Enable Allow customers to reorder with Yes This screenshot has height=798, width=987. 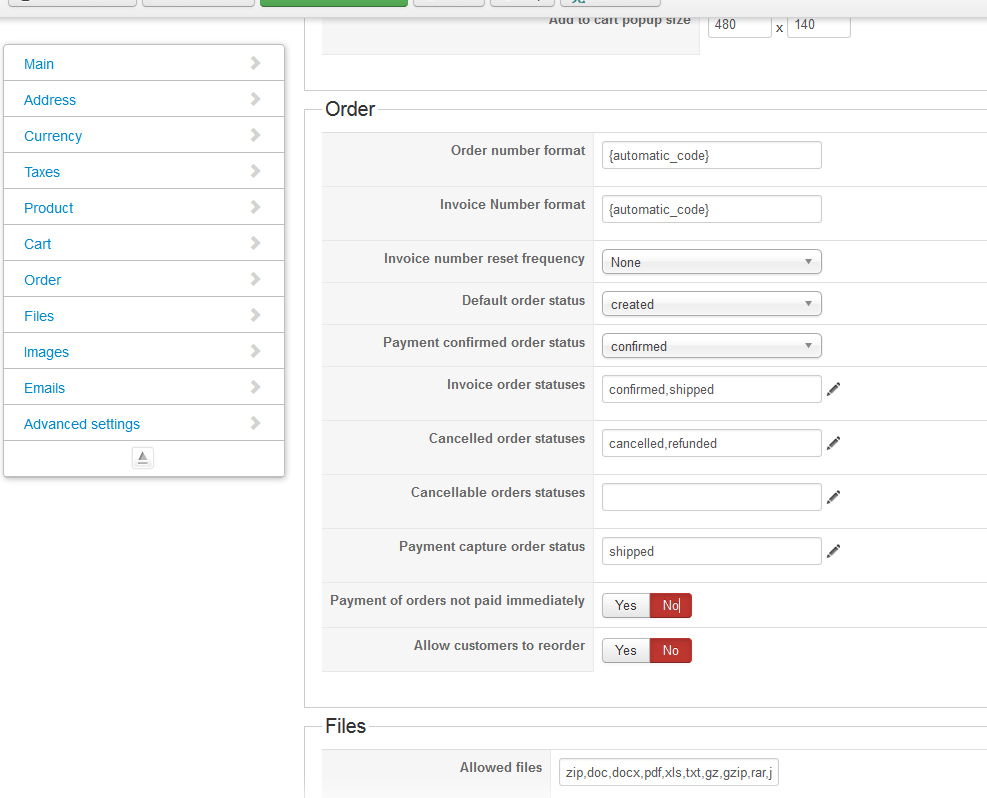[x=626, y=651]
